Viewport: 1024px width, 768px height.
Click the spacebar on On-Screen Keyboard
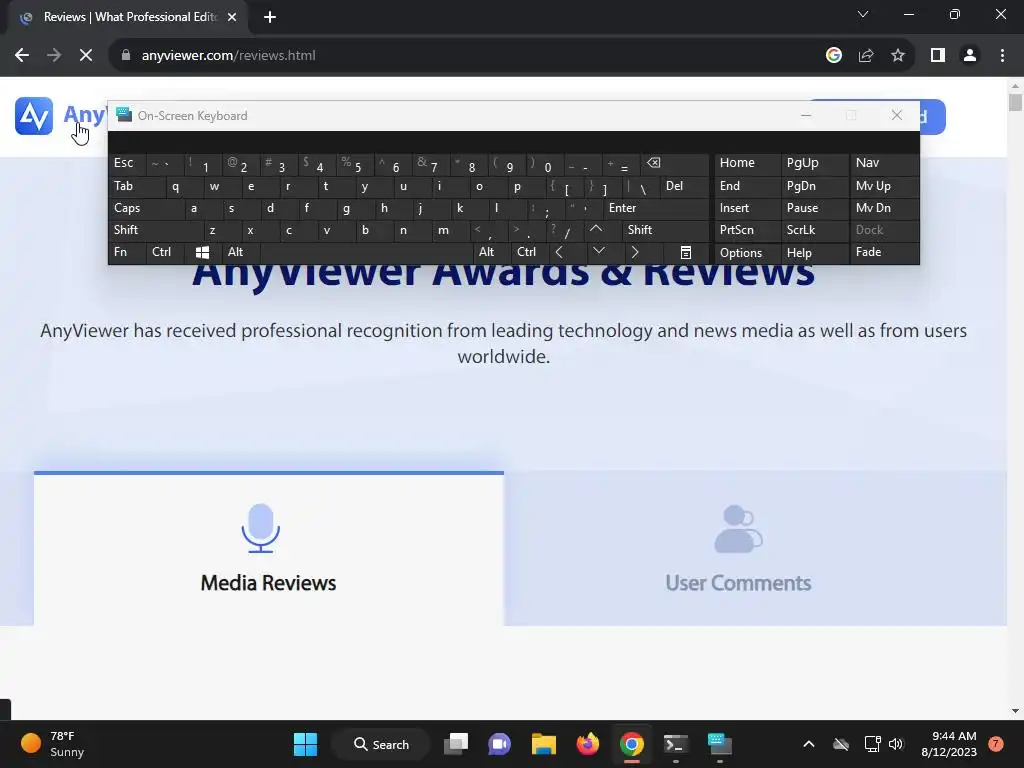click(366, 253)
